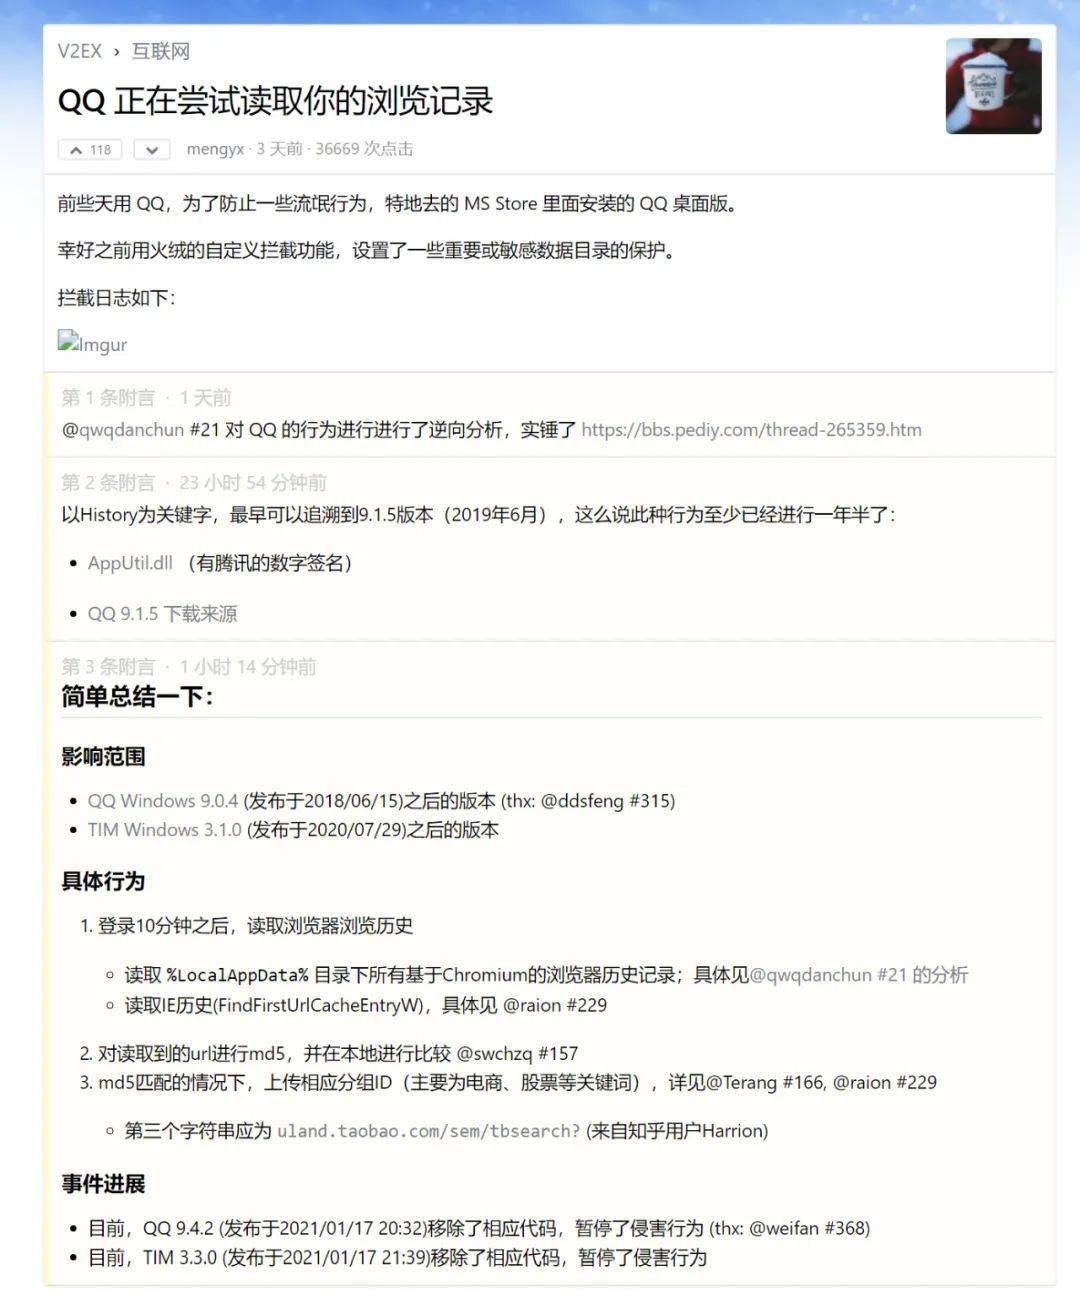Screen dimensions: 1080x1292
Task: Click the @weifan #368 mention
Action: click(x=807, y=1228)
